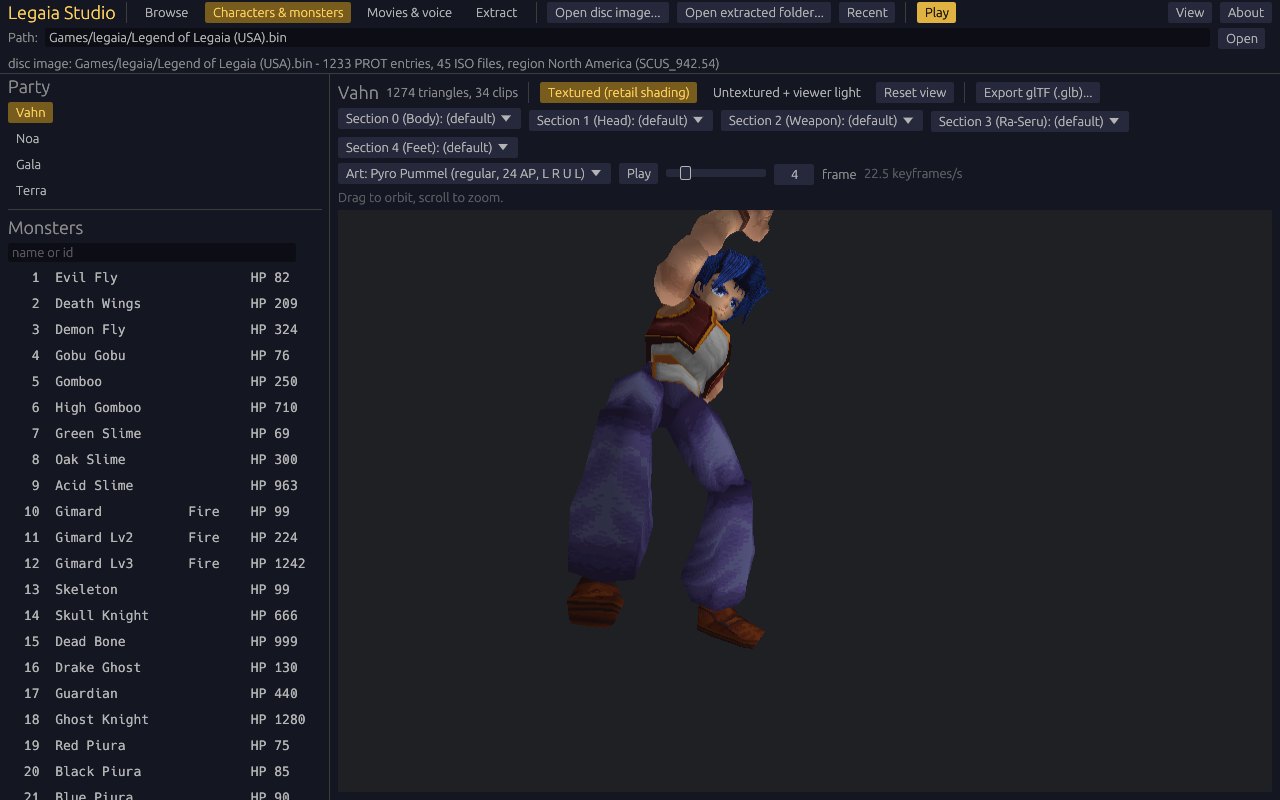This screenshot has width=1280, height=800.
Task: Select Ghost Knight monster row
Action: pyautogui.click(x=164, y=719)
